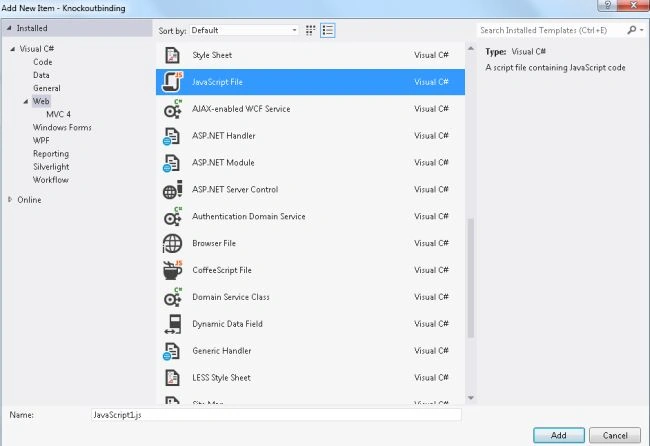This screenshot has height=446, width=650.
Task: Click the ASP.NET Server Control icon
Action: point(172,189)
